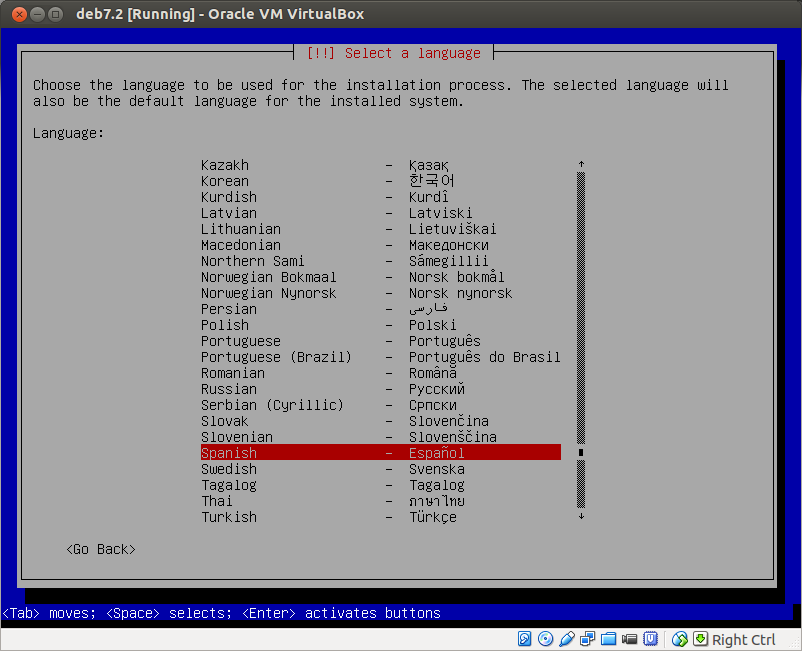Click the Right Ctrl host key indicator

click(x=744, y=639)
